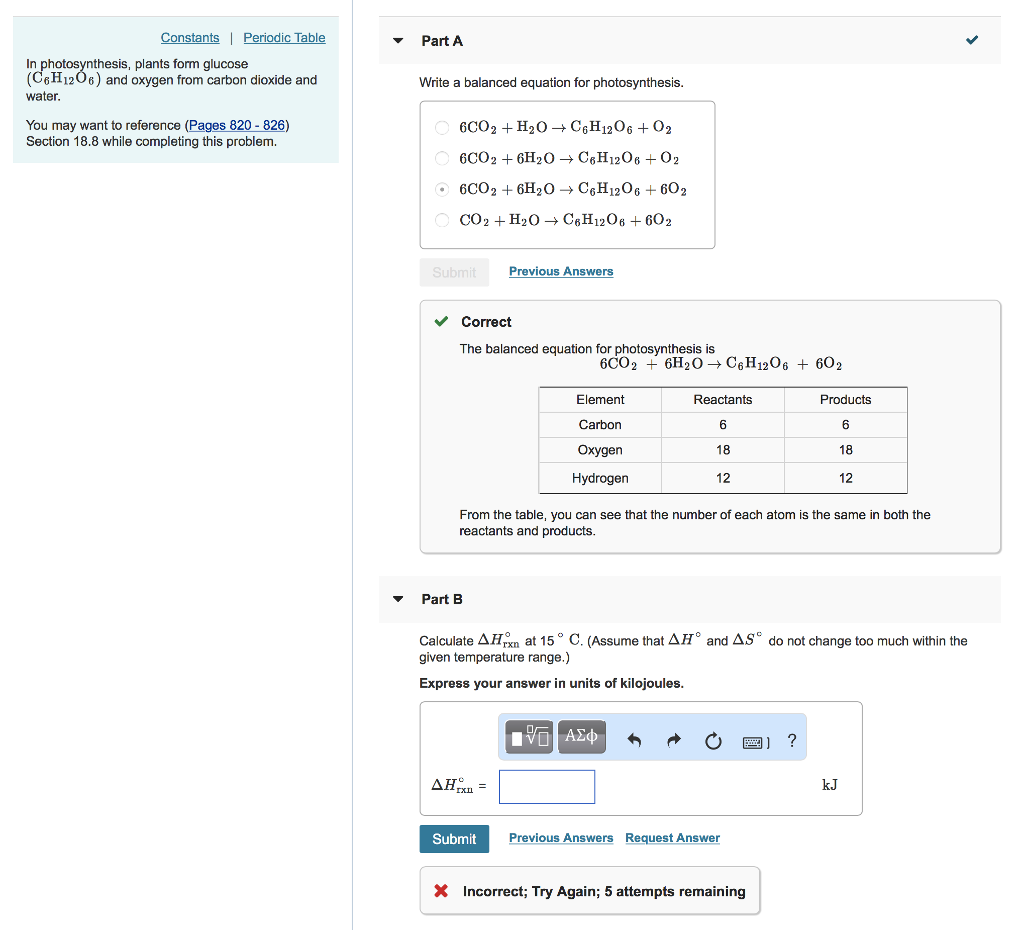Open the Pages 820 - 826 reference link
The height and width of the screenshot is (930, 1024).
click(237, 125)
